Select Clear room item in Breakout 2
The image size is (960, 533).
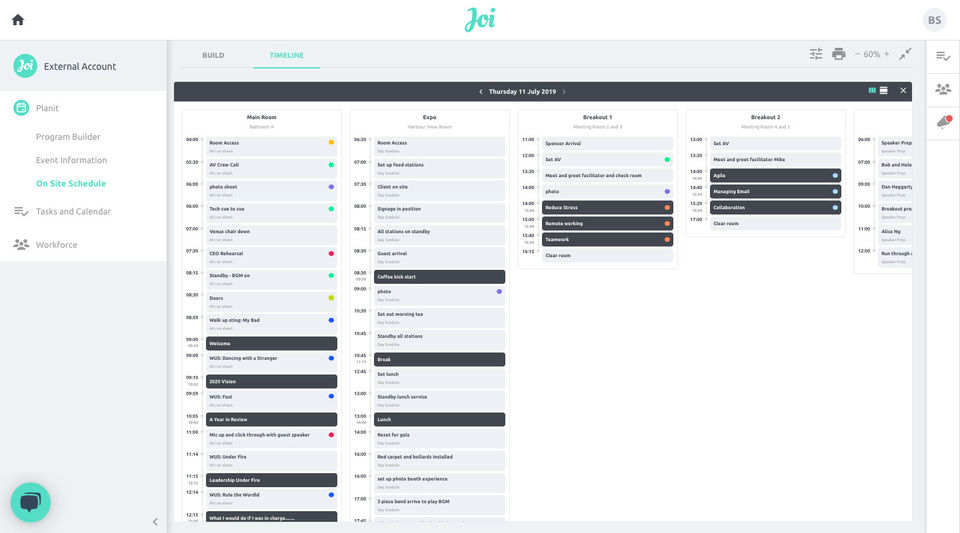click(775, 223)
